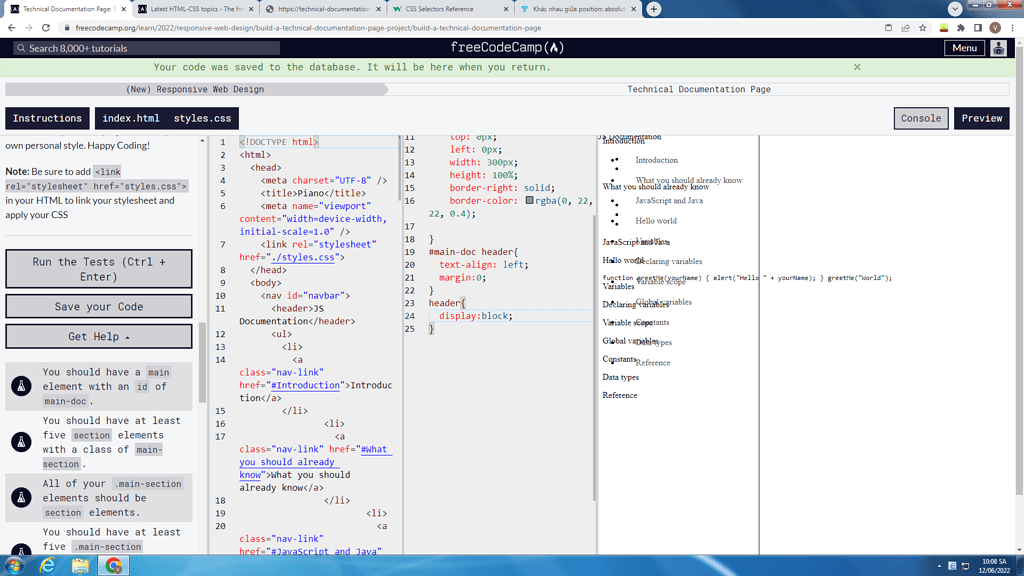Screen dimensions: 1024x576
Task: Toggle the Console panel
Action: (x=920, y=118)
